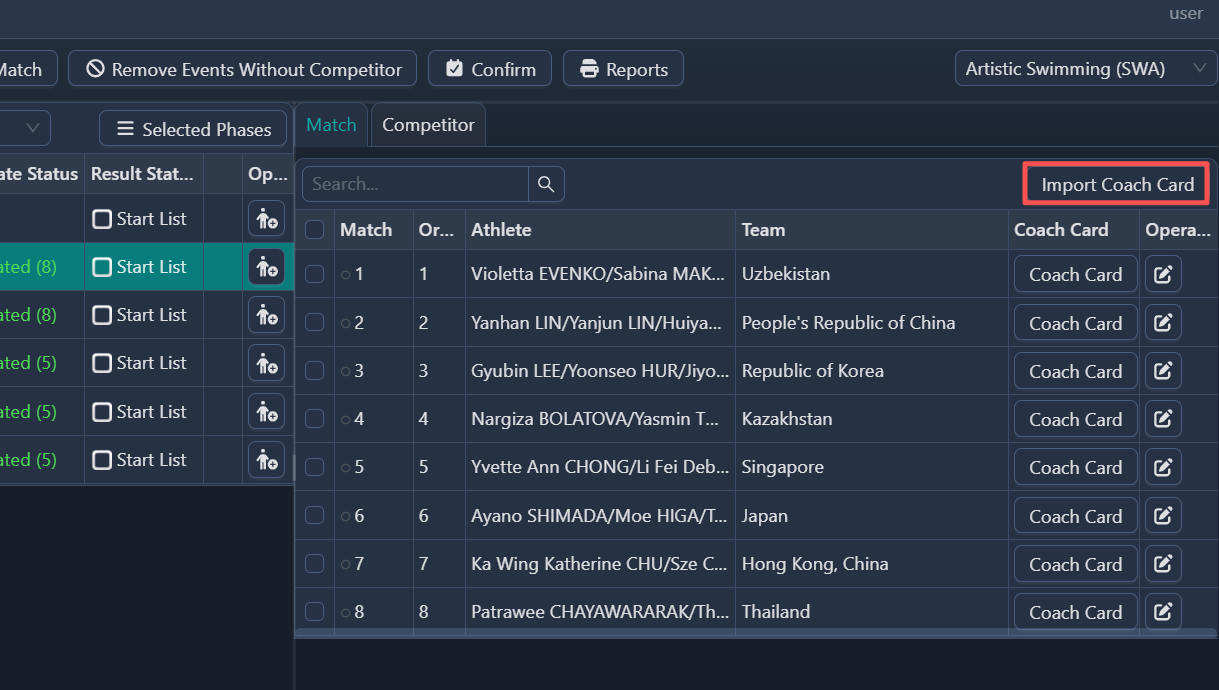Click into the Search field
The image size is (1219, 690).
coord(415,184)
